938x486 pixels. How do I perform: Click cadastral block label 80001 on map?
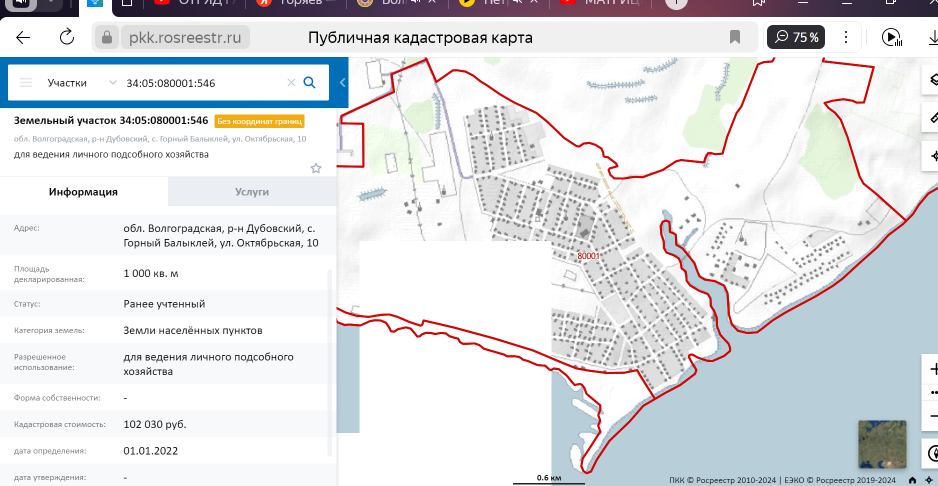588,256
